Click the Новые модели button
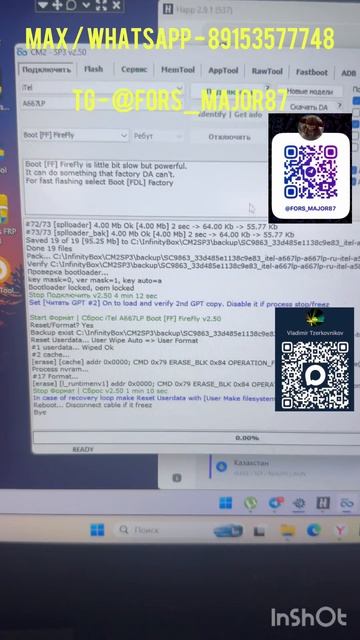 [x=310, y=92]
